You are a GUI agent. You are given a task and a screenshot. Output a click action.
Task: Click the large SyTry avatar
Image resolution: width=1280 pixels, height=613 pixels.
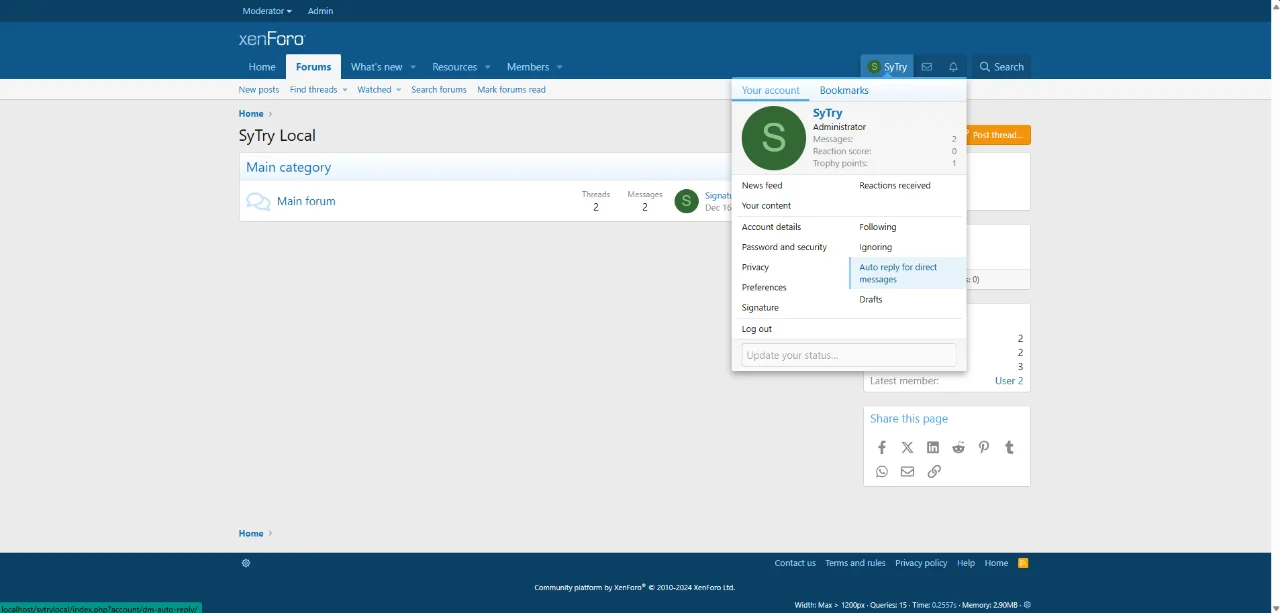(773, 139)
